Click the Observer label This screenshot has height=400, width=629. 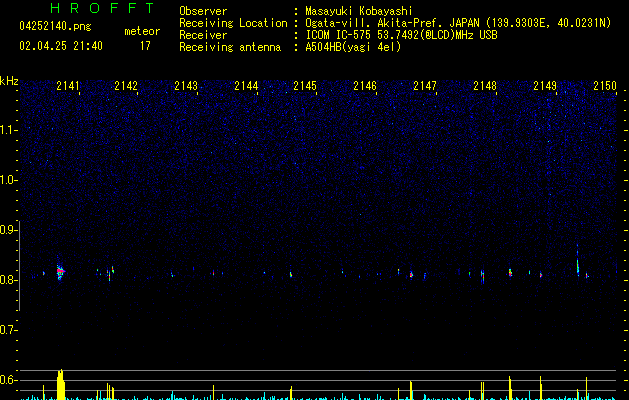(203, 11)
